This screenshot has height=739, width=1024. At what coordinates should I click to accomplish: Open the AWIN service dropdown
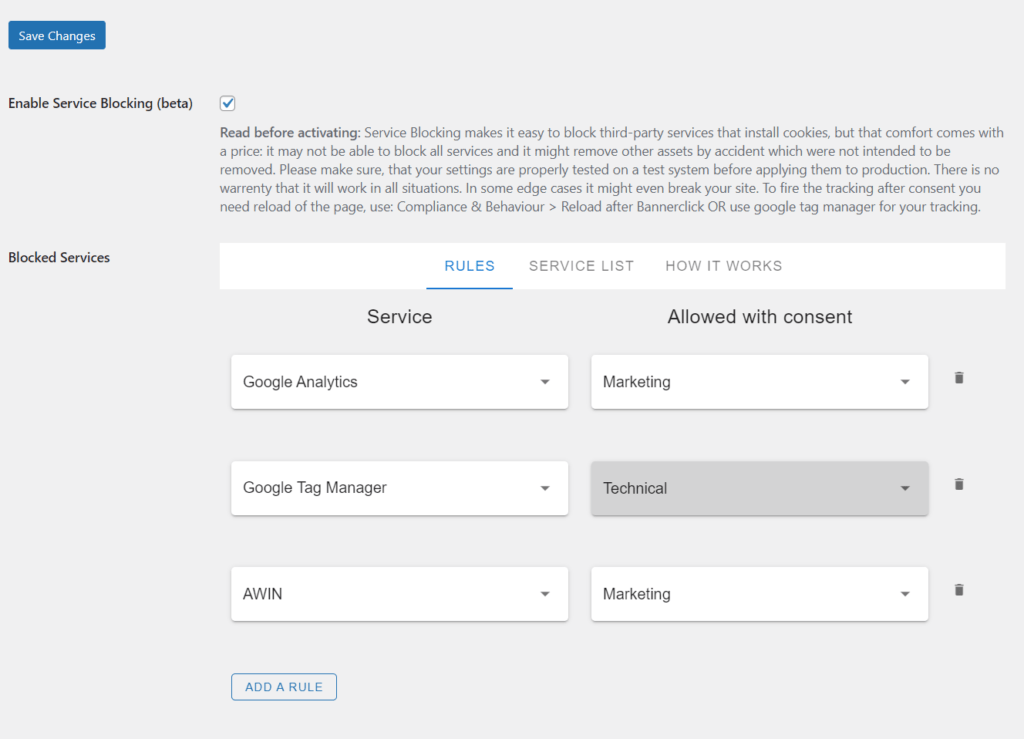pyautogui.click(x=400, y=594)
